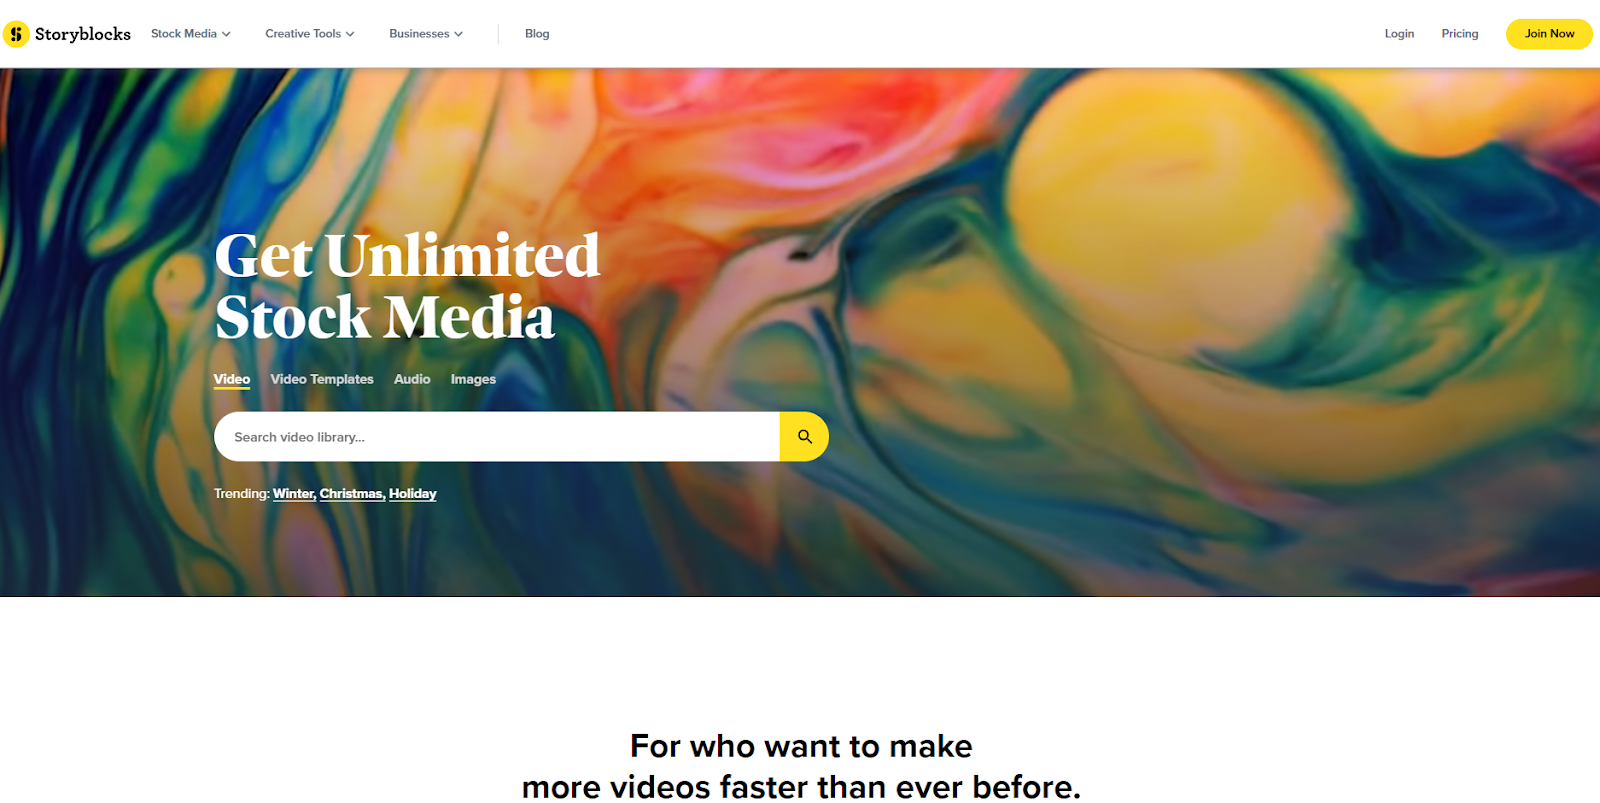1600x803 pixels.
Task: Click the Join Now button
Action: (1549, 34)
